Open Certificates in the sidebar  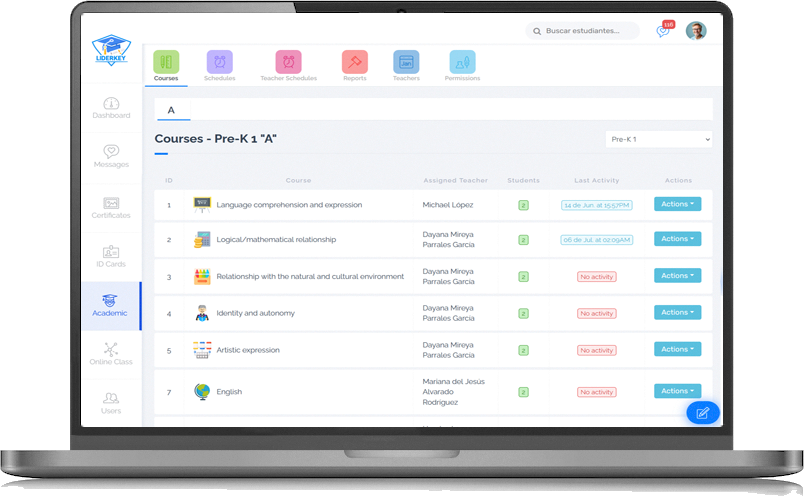[111, 208]
